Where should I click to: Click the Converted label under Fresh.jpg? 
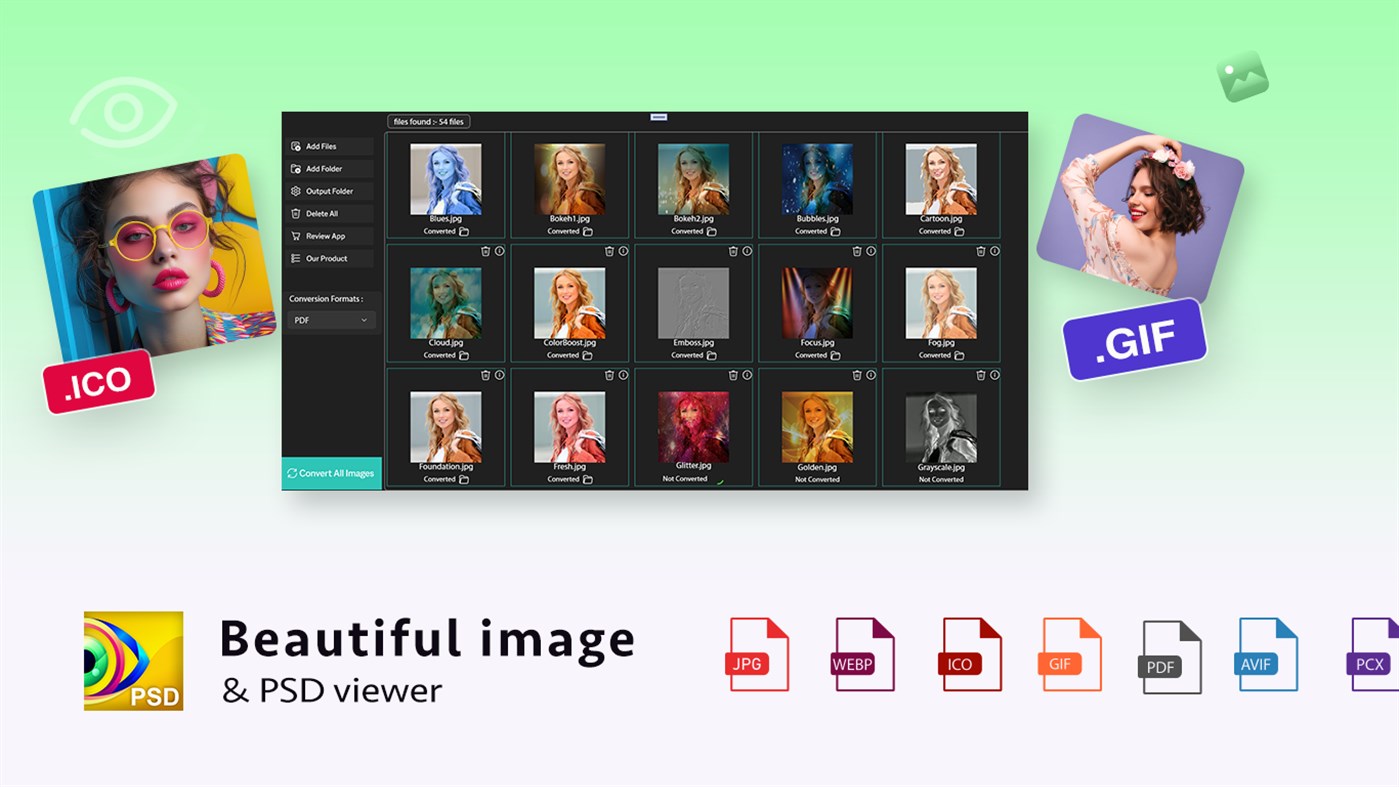tap(564, 478)
